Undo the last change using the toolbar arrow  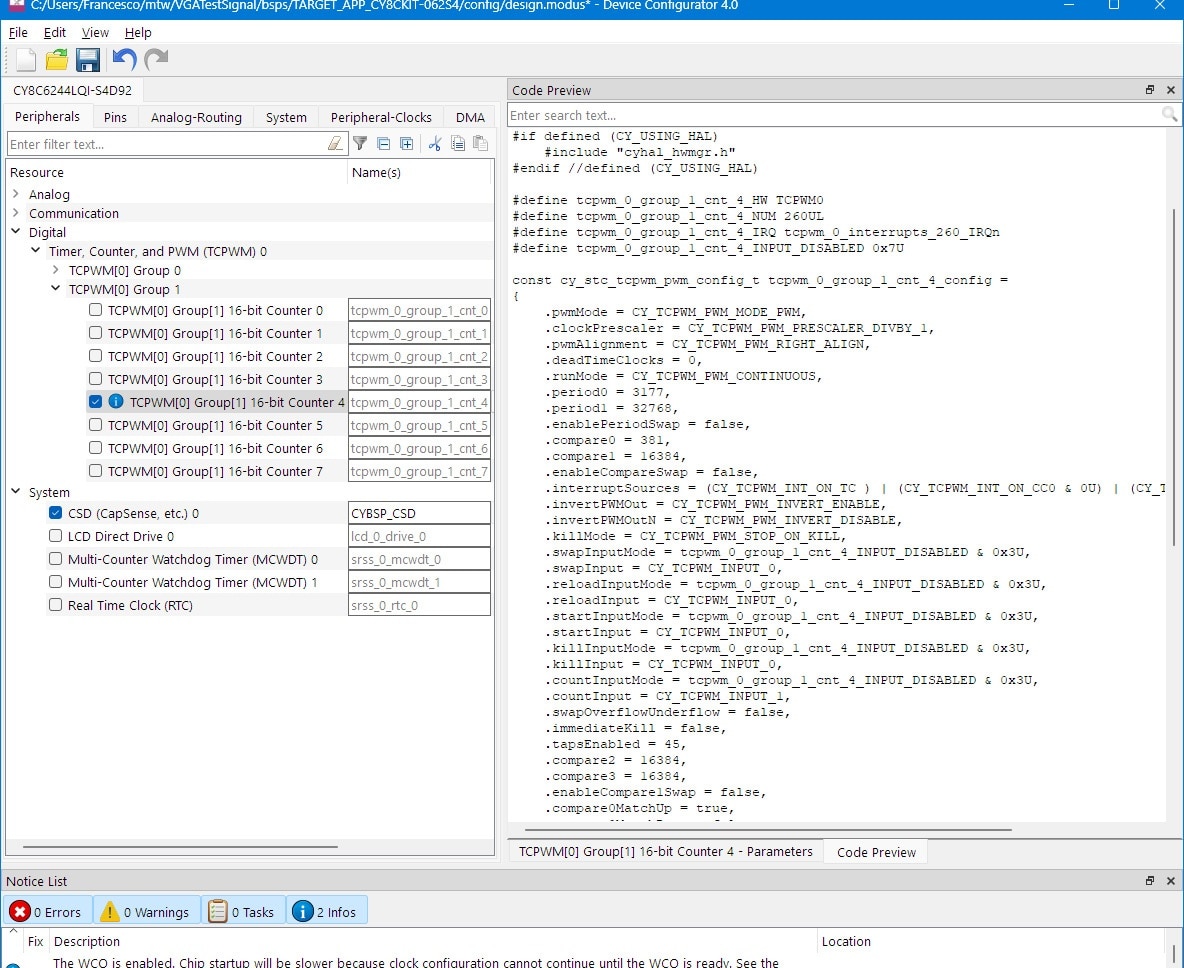click(124, 60)
